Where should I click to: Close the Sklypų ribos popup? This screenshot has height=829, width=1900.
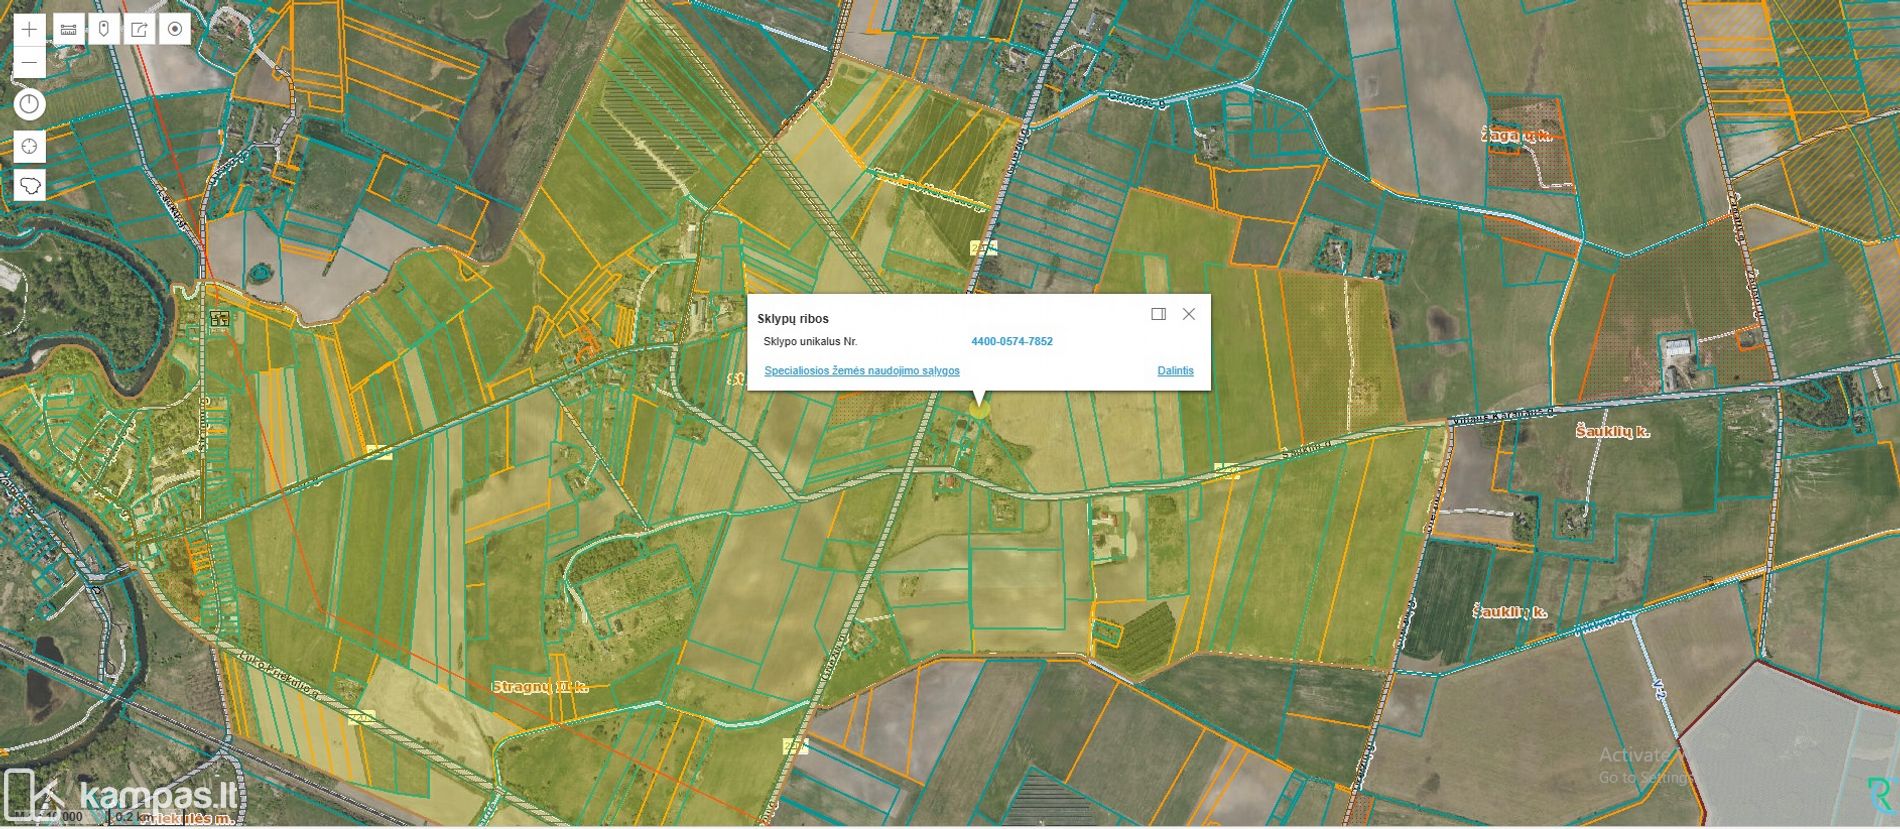coord(1189,314)
